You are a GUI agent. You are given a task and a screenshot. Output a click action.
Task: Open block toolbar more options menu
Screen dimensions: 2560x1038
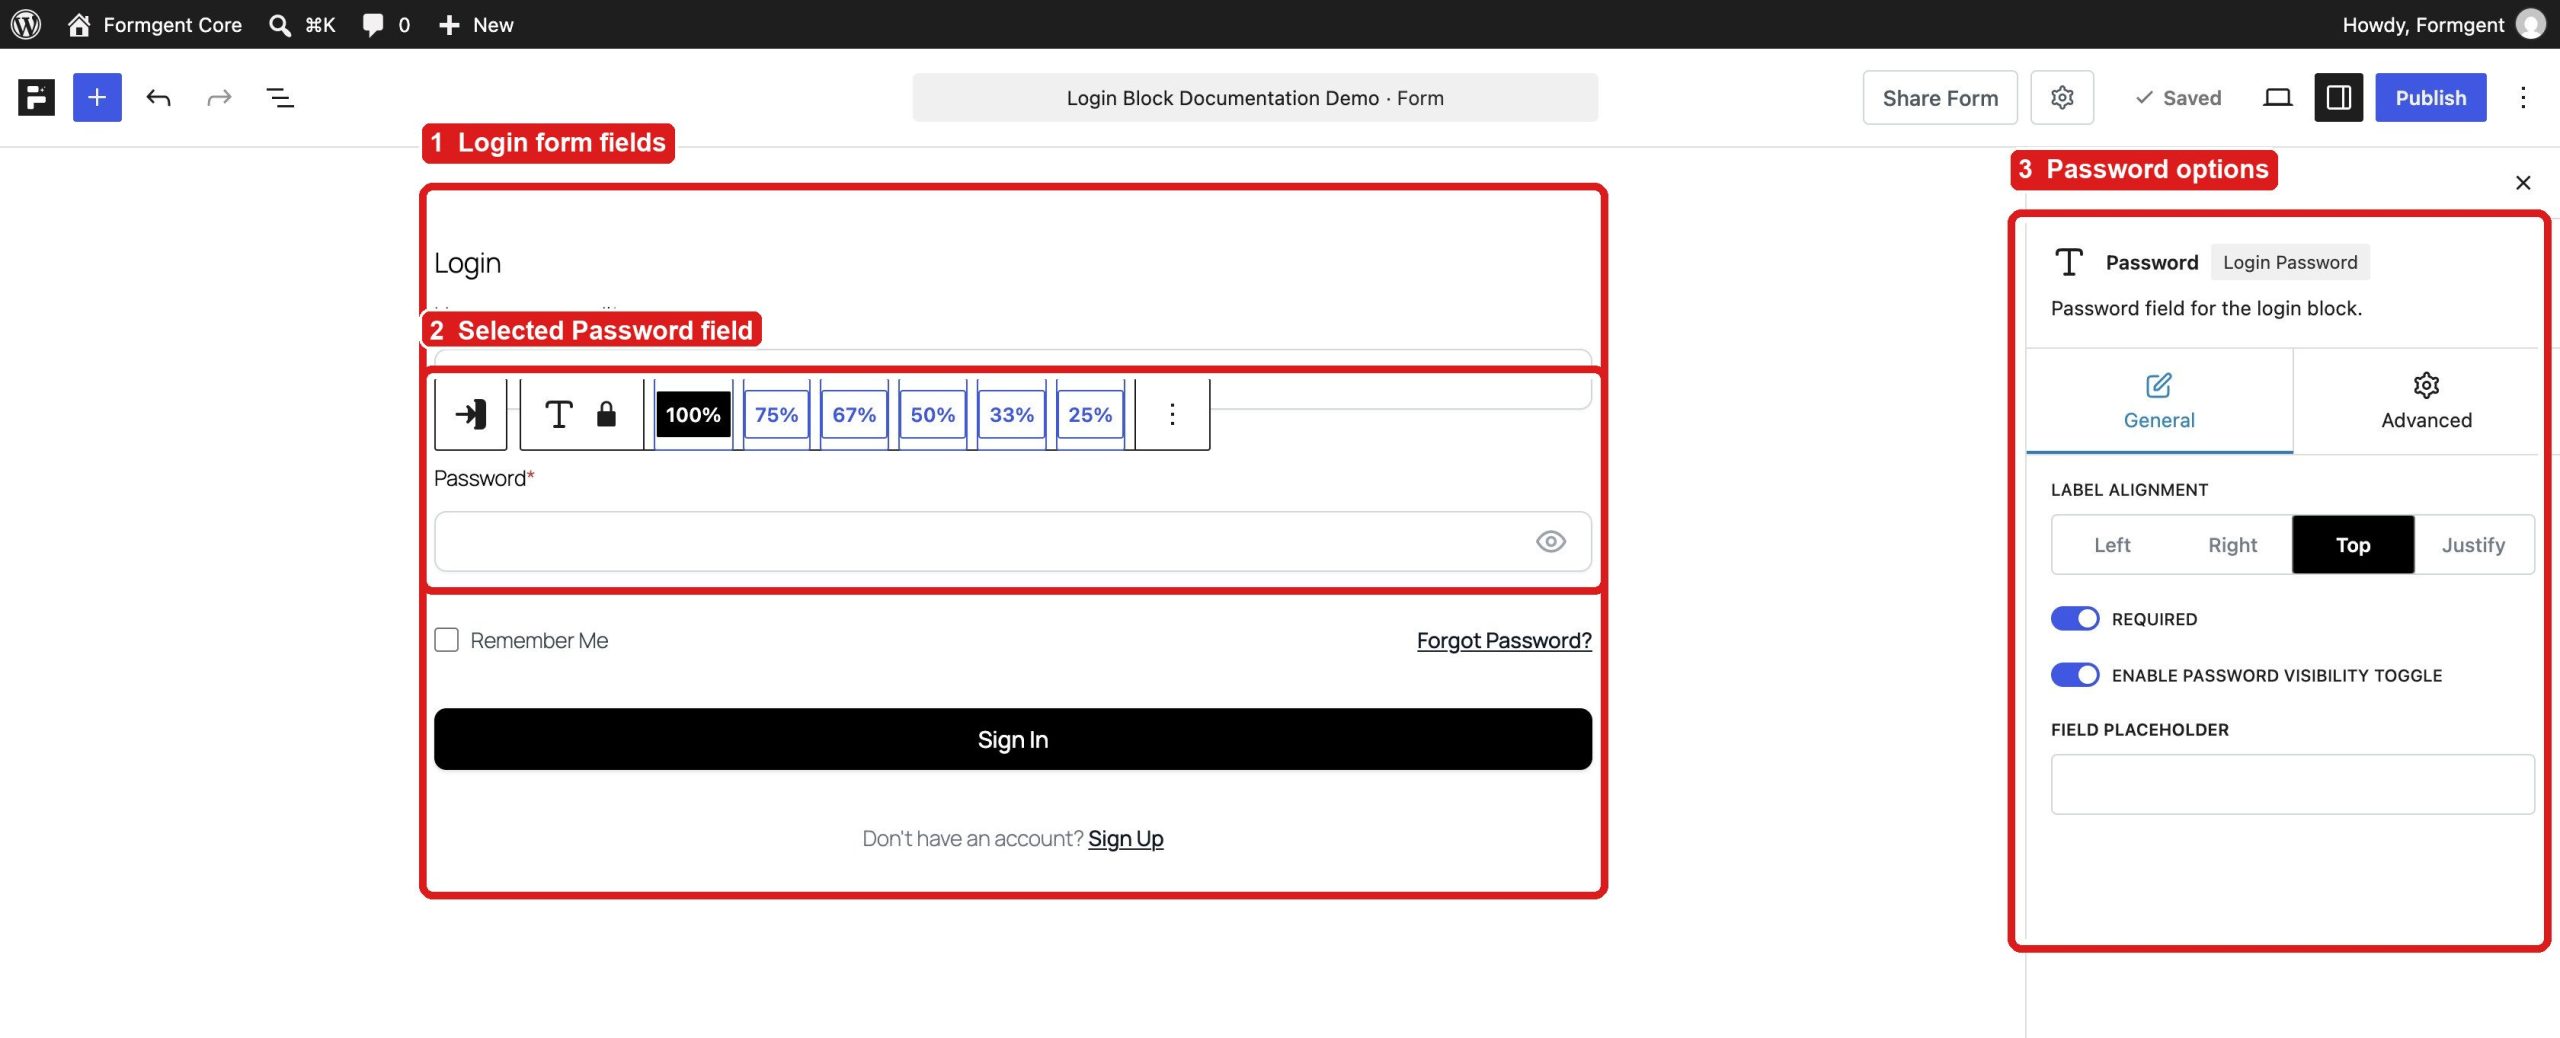click(x=1172, y=414)
